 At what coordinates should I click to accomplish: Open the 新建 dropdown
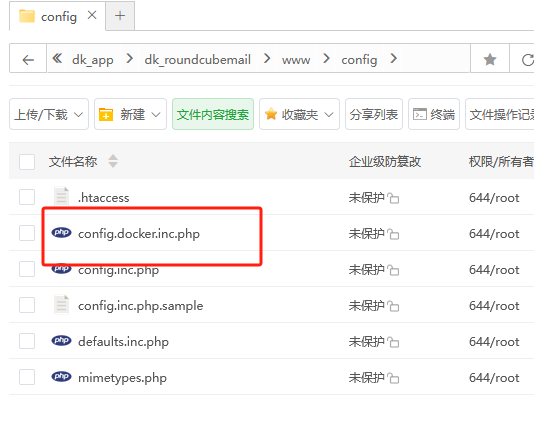tap(130, 114)
